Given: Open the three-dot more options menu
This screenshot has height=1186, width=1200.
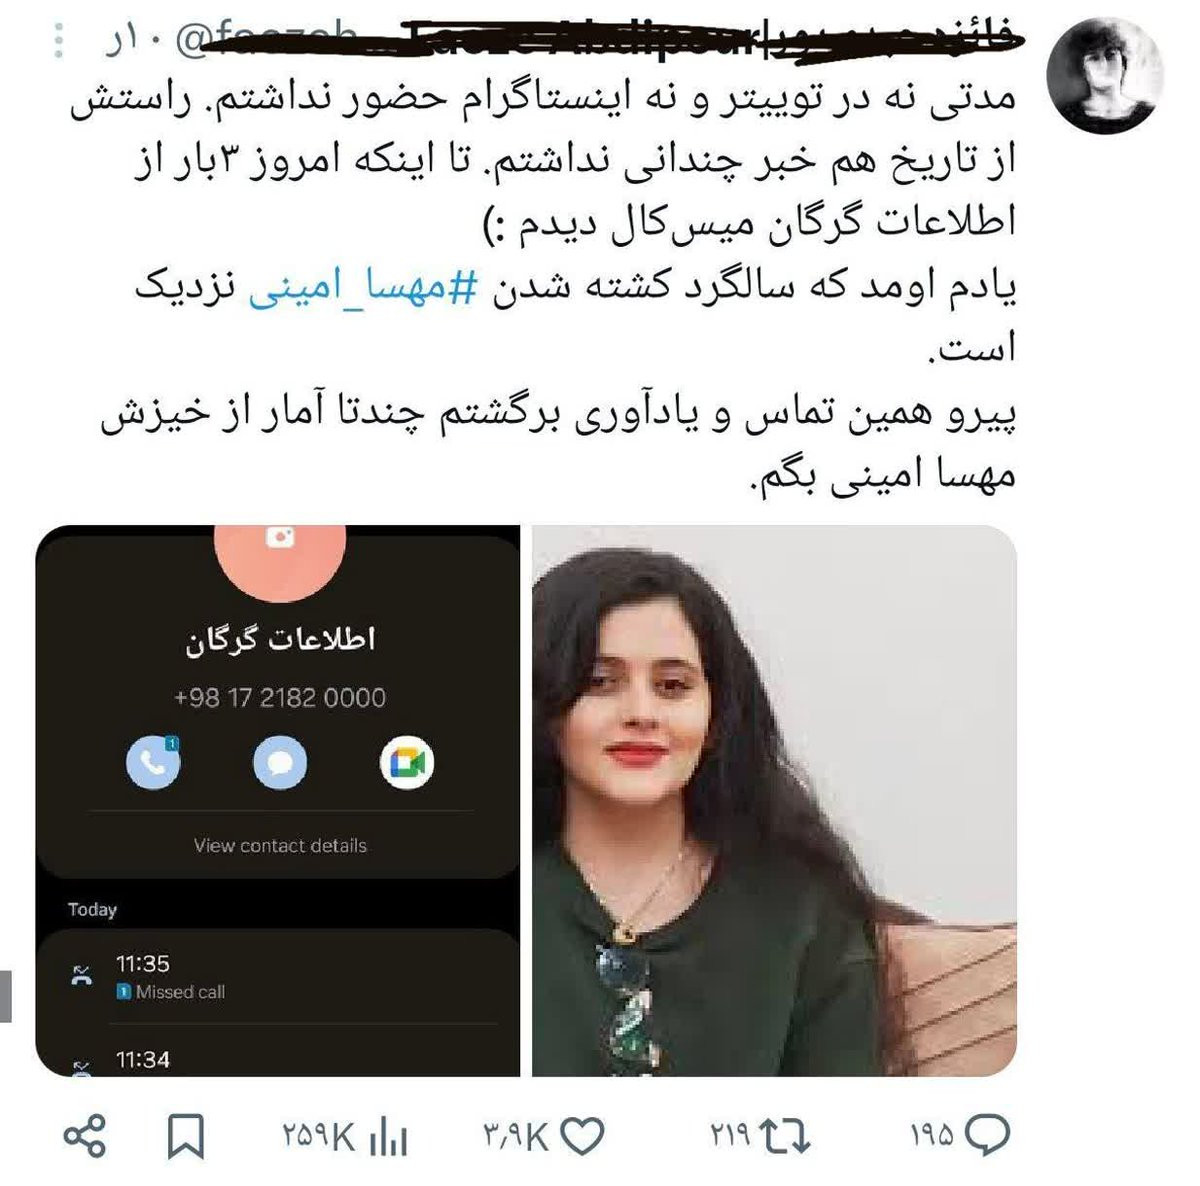Looking at the screenshot, I should [x=59, y=39].
